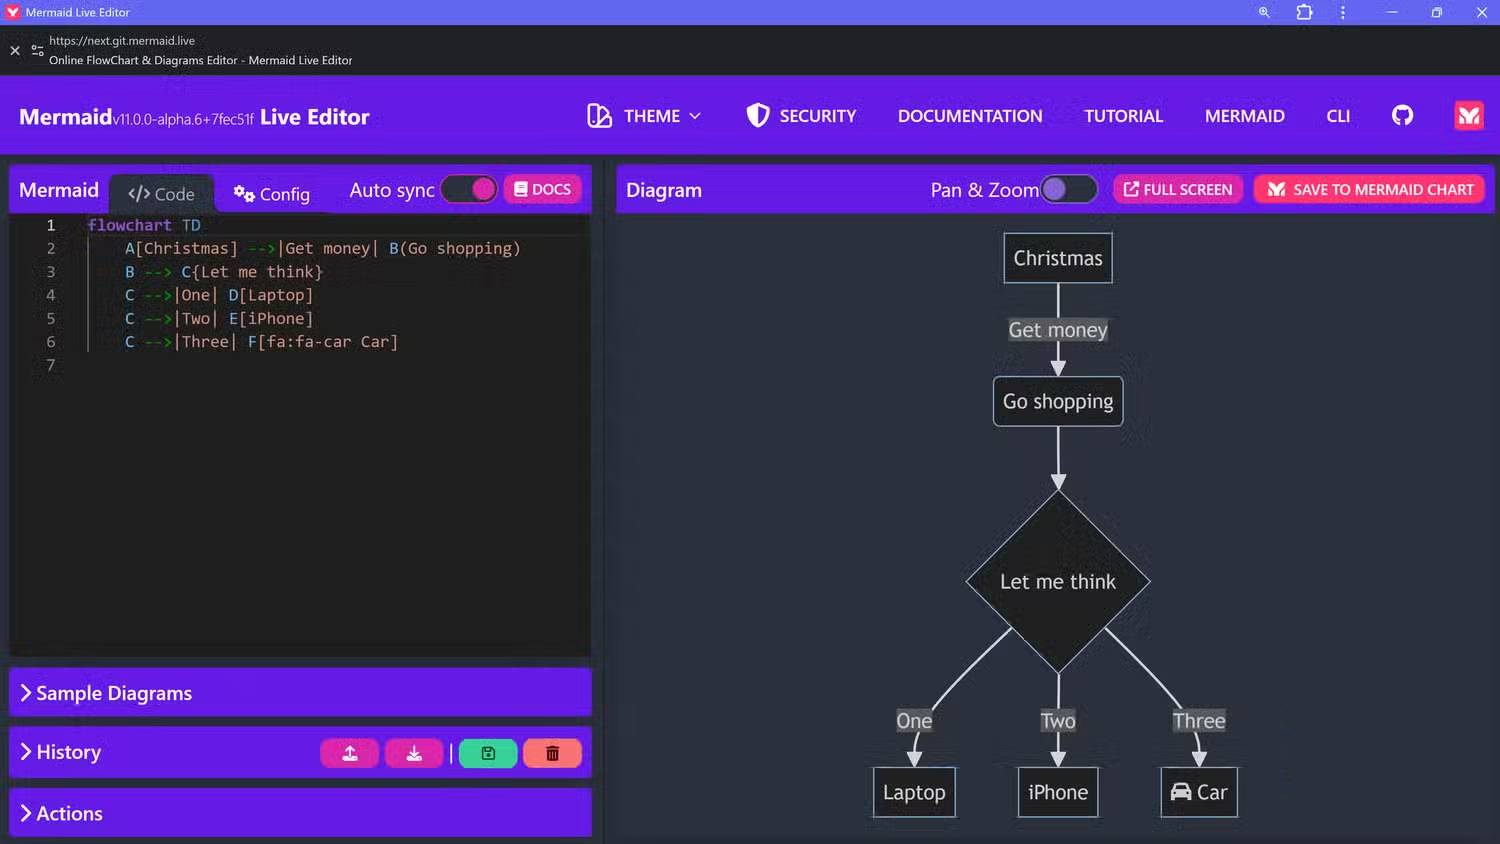The width and height of the screenshot is (1500, 844).
Task: Click the Let me think diamond node
Action: (x=1058, y=582)
